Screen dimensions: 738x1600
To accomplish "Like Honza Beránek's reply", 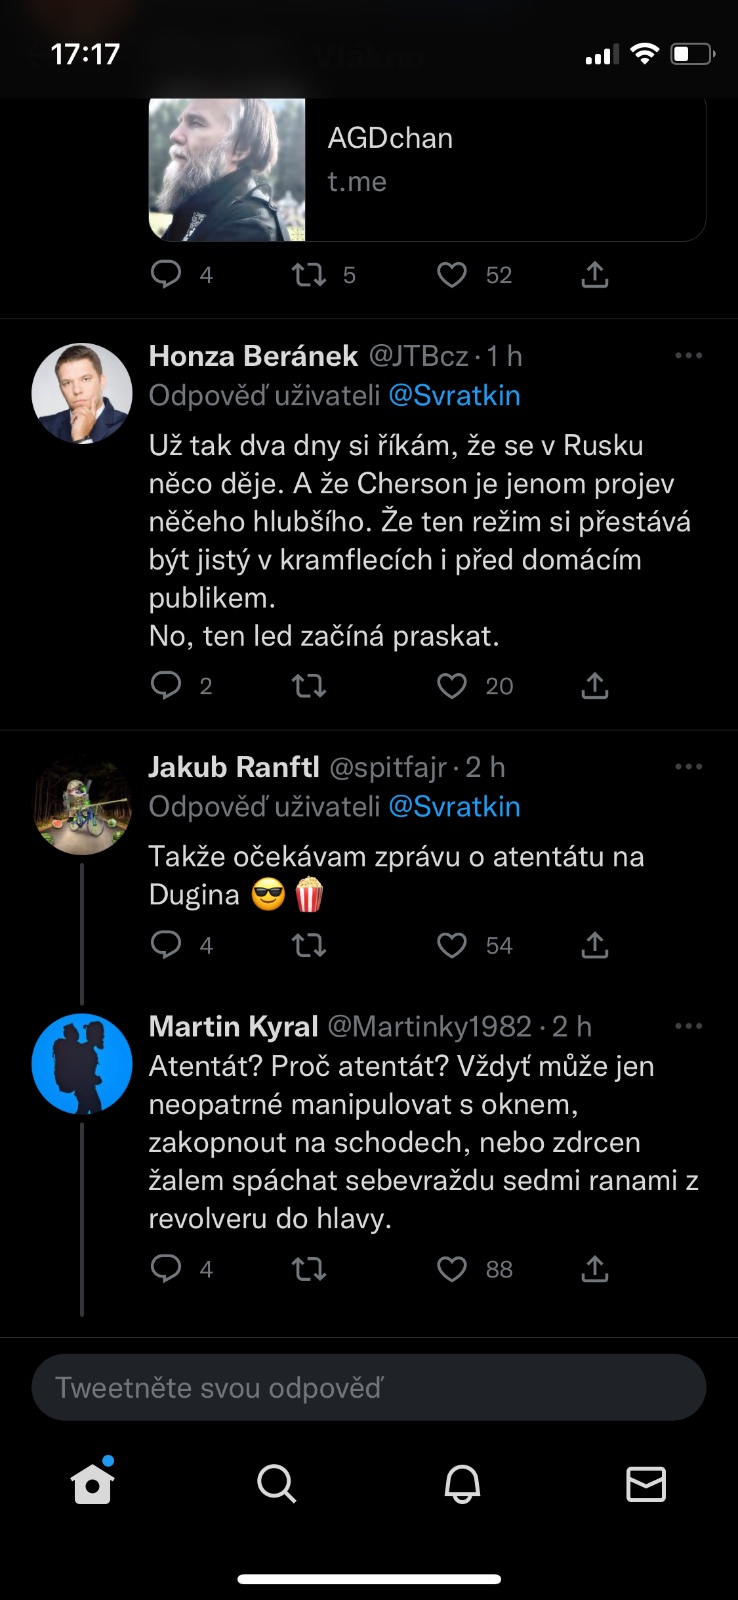I will [453, 685].
